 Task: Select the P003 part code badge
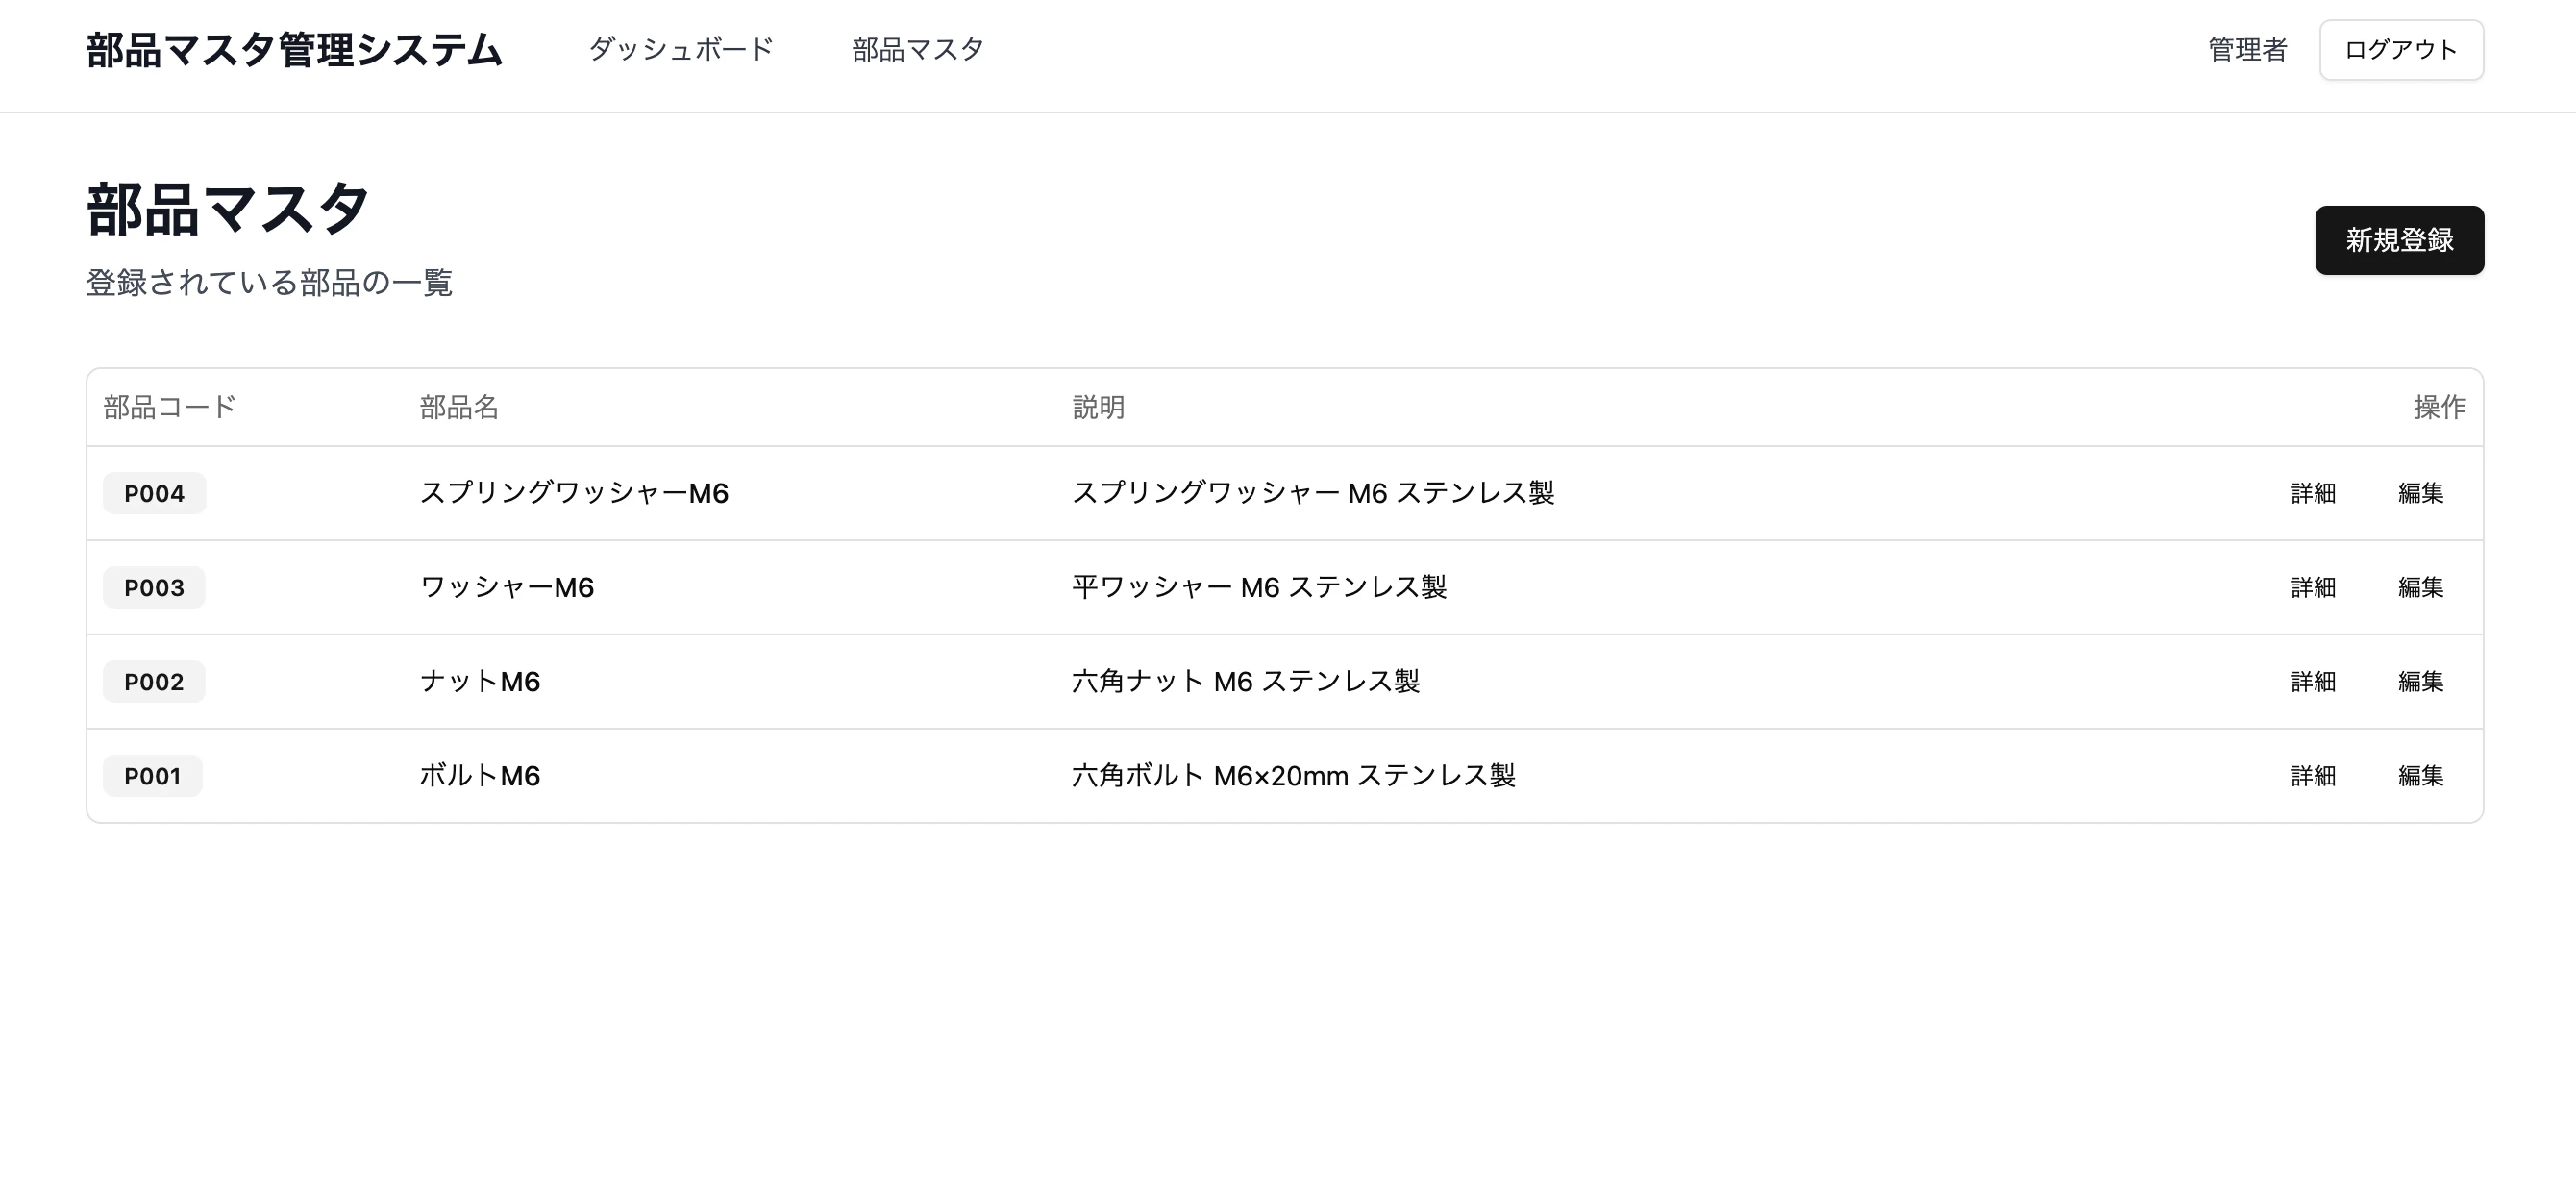154,587
